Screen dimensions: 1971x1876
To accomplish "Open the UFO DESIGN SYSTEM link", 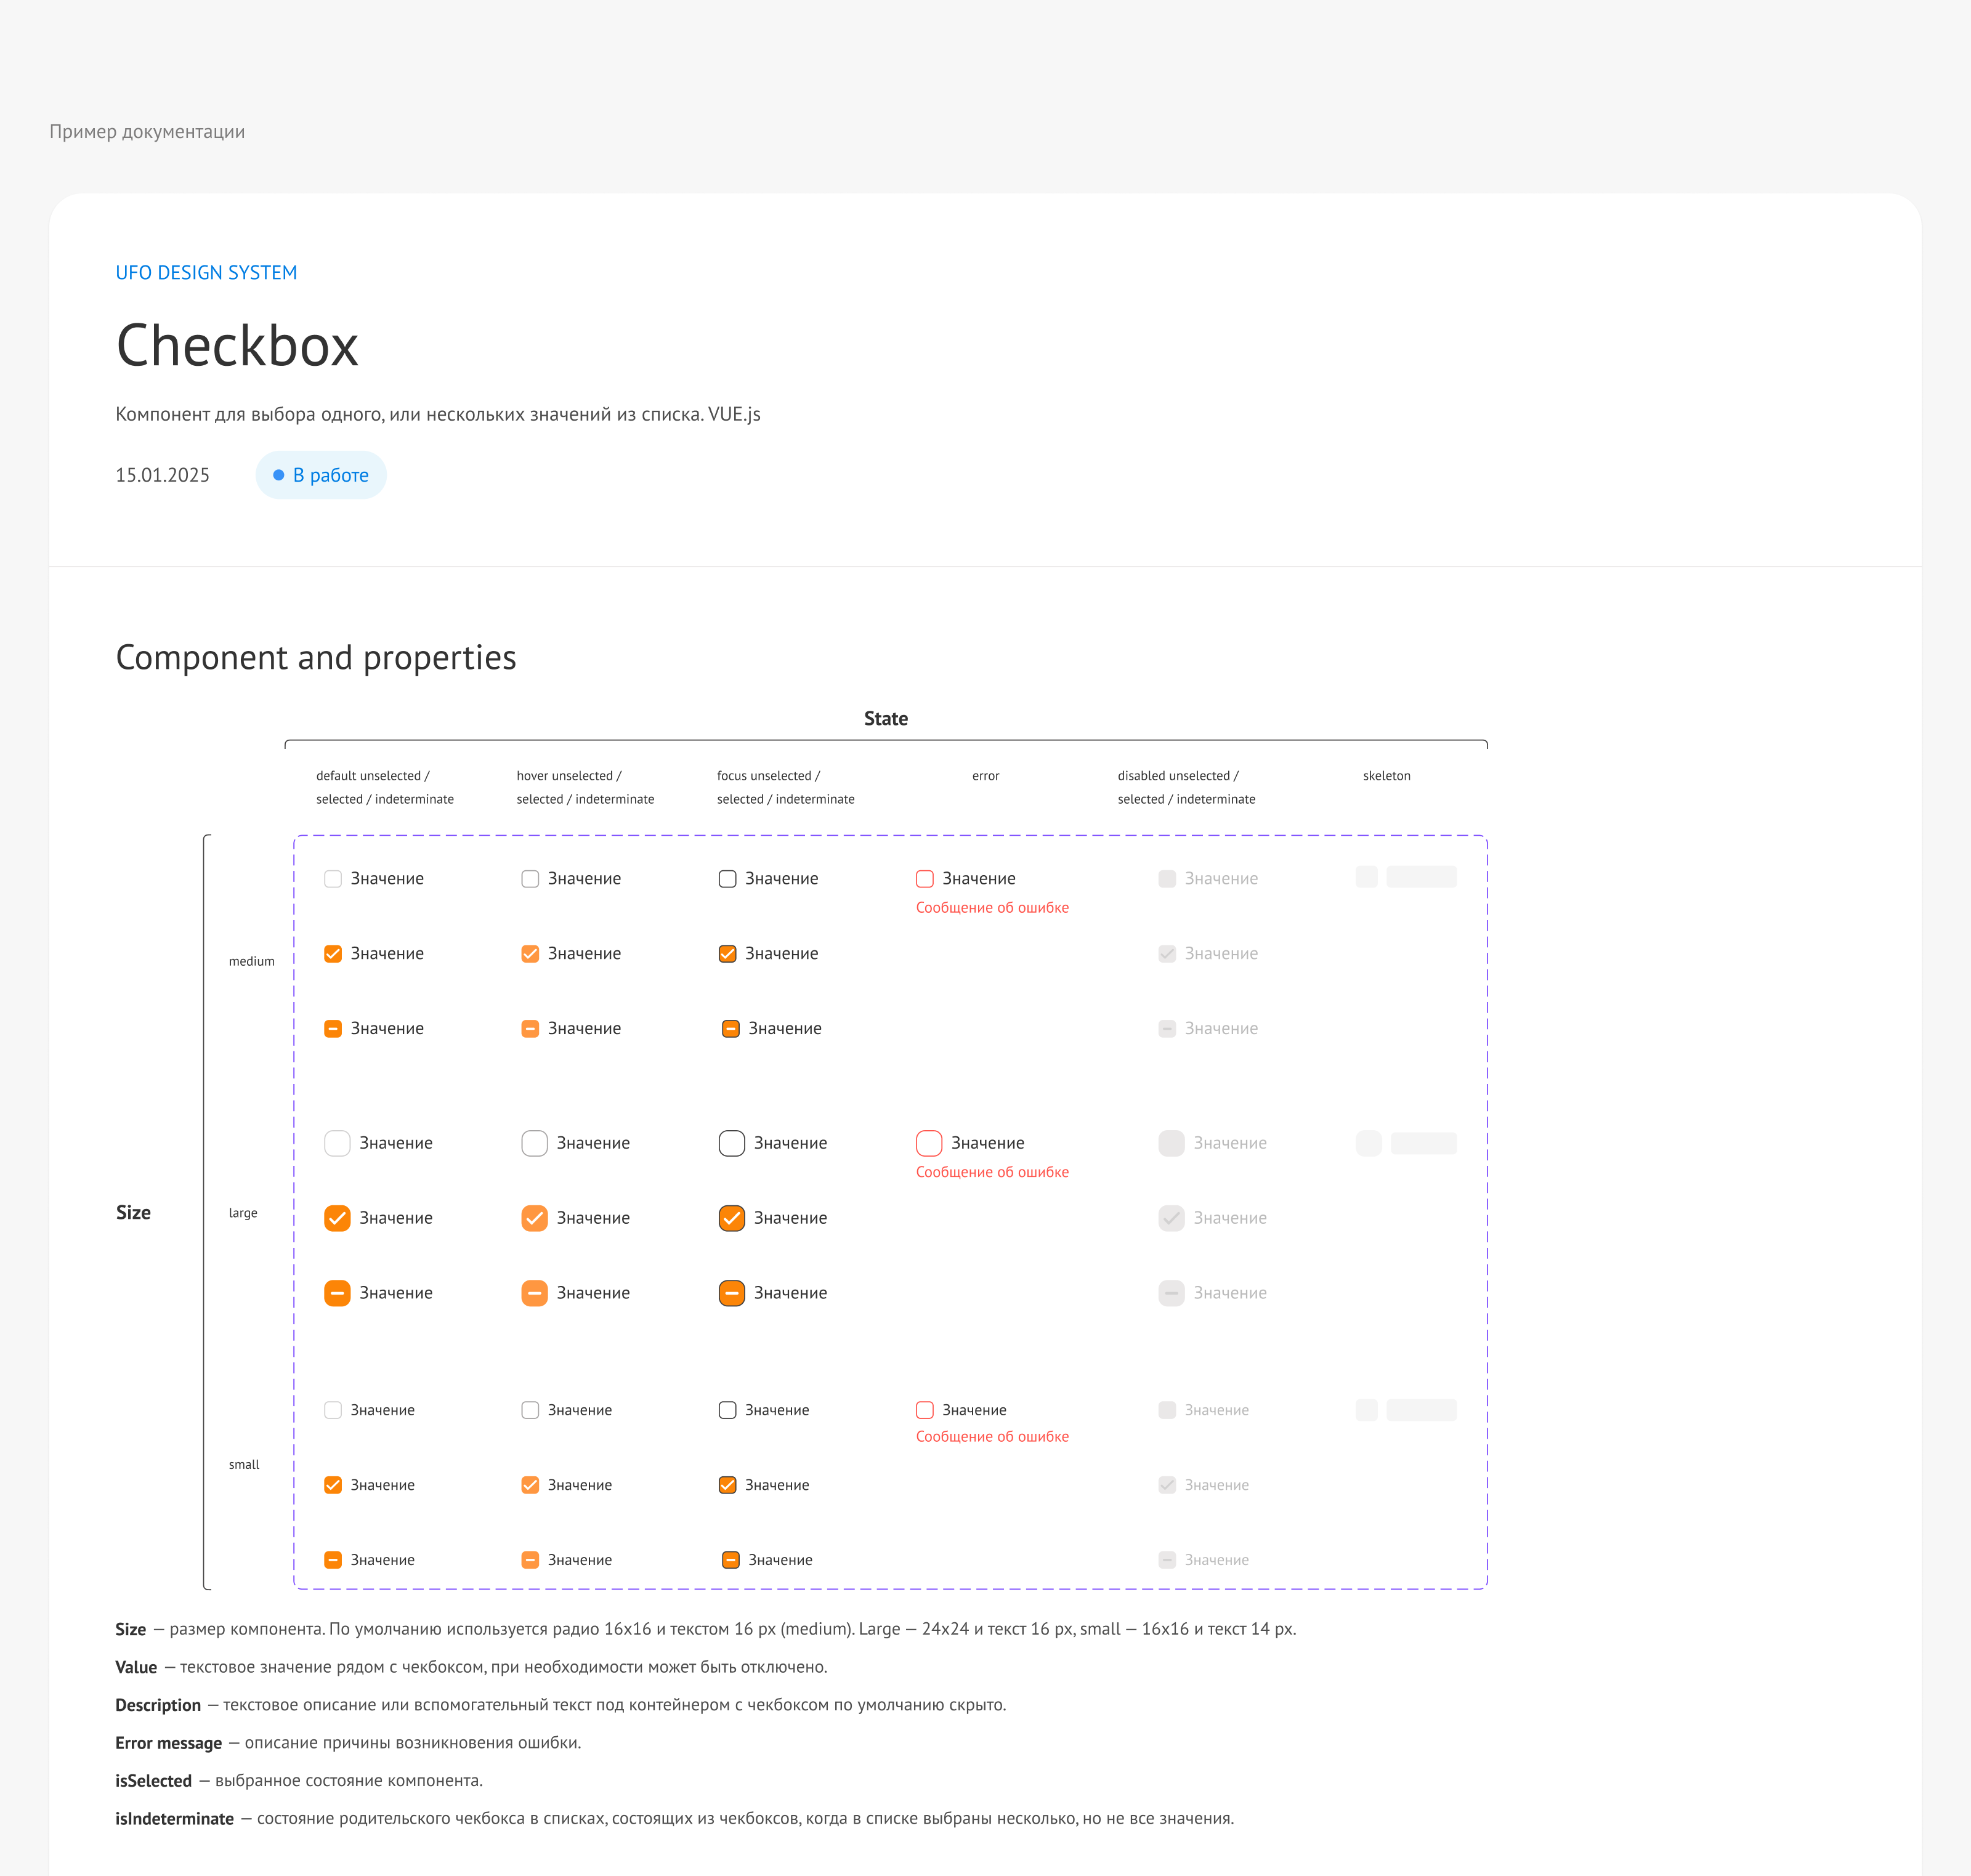I will coord(206,272).
